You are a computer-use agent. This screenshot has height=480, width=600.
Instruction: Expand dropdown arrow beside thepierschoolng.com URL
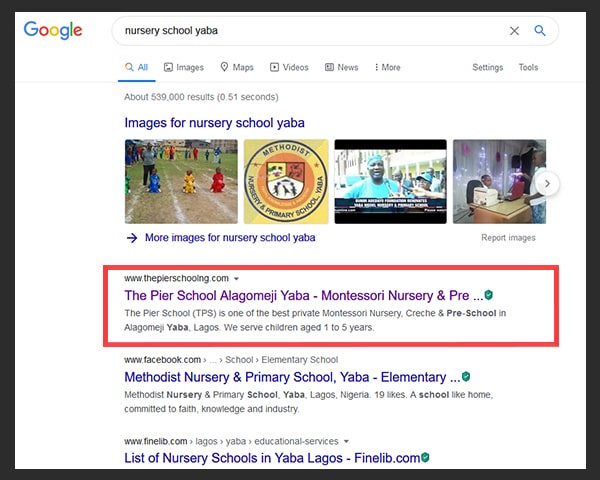click(x=236, y=279)
